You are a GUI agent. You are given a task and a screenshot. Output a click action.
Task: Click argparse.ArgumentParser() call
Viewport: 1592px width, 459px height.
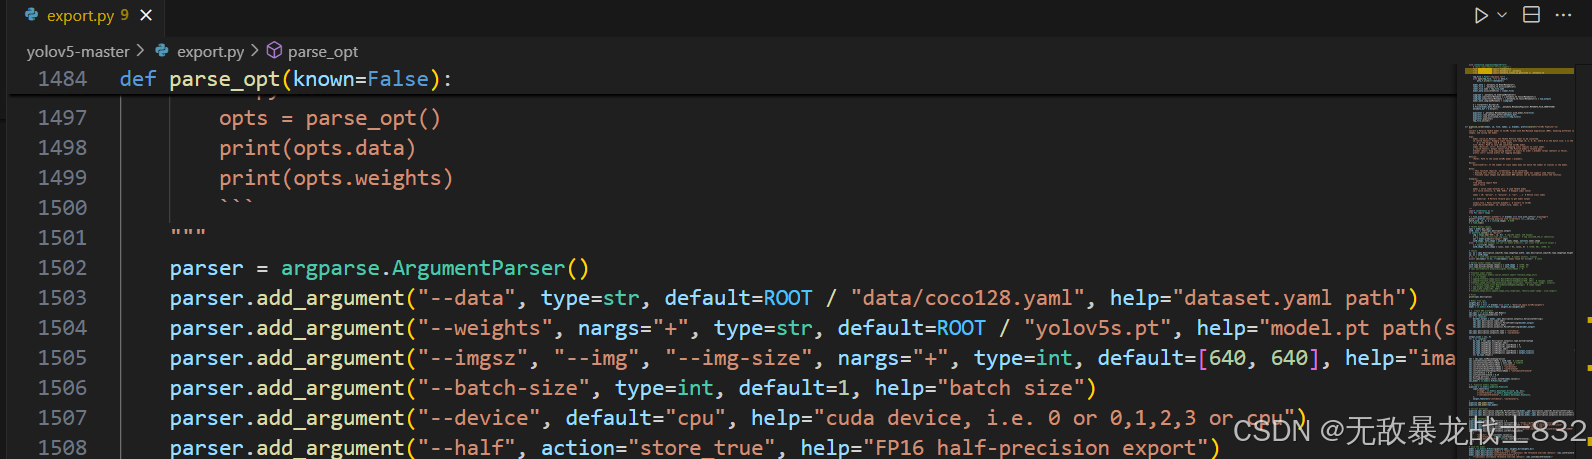435,268
